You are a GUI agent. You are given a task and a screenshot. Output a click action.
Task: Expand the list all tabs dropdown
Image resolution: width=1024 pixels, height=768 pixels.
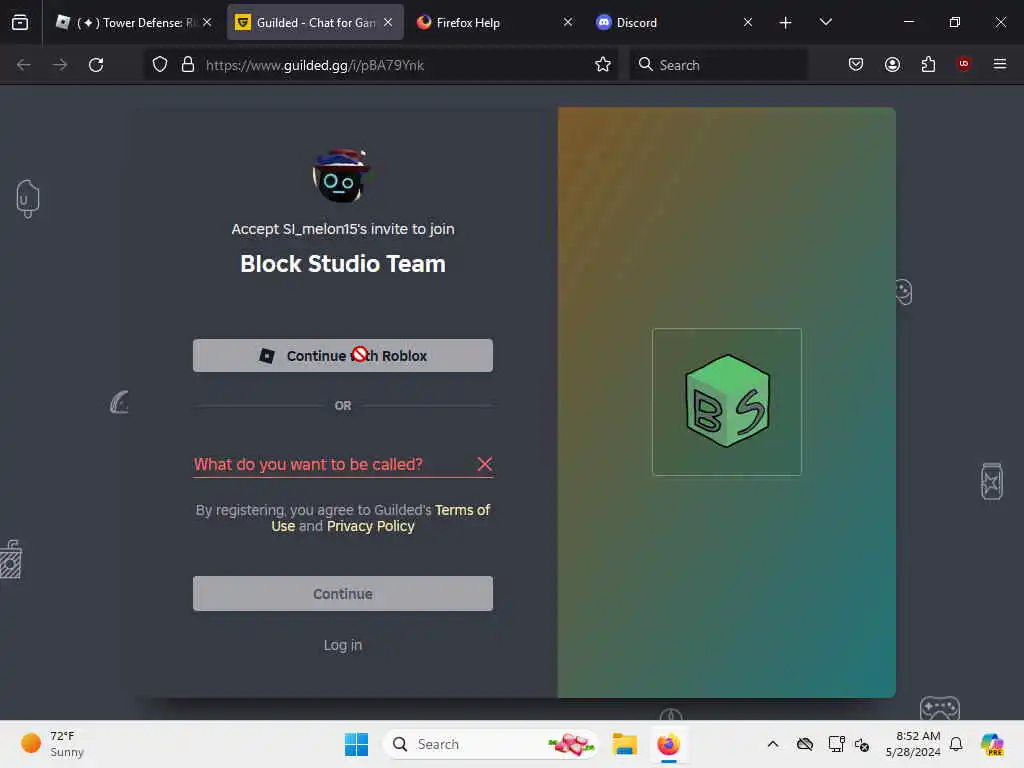[x=825, y=23]
